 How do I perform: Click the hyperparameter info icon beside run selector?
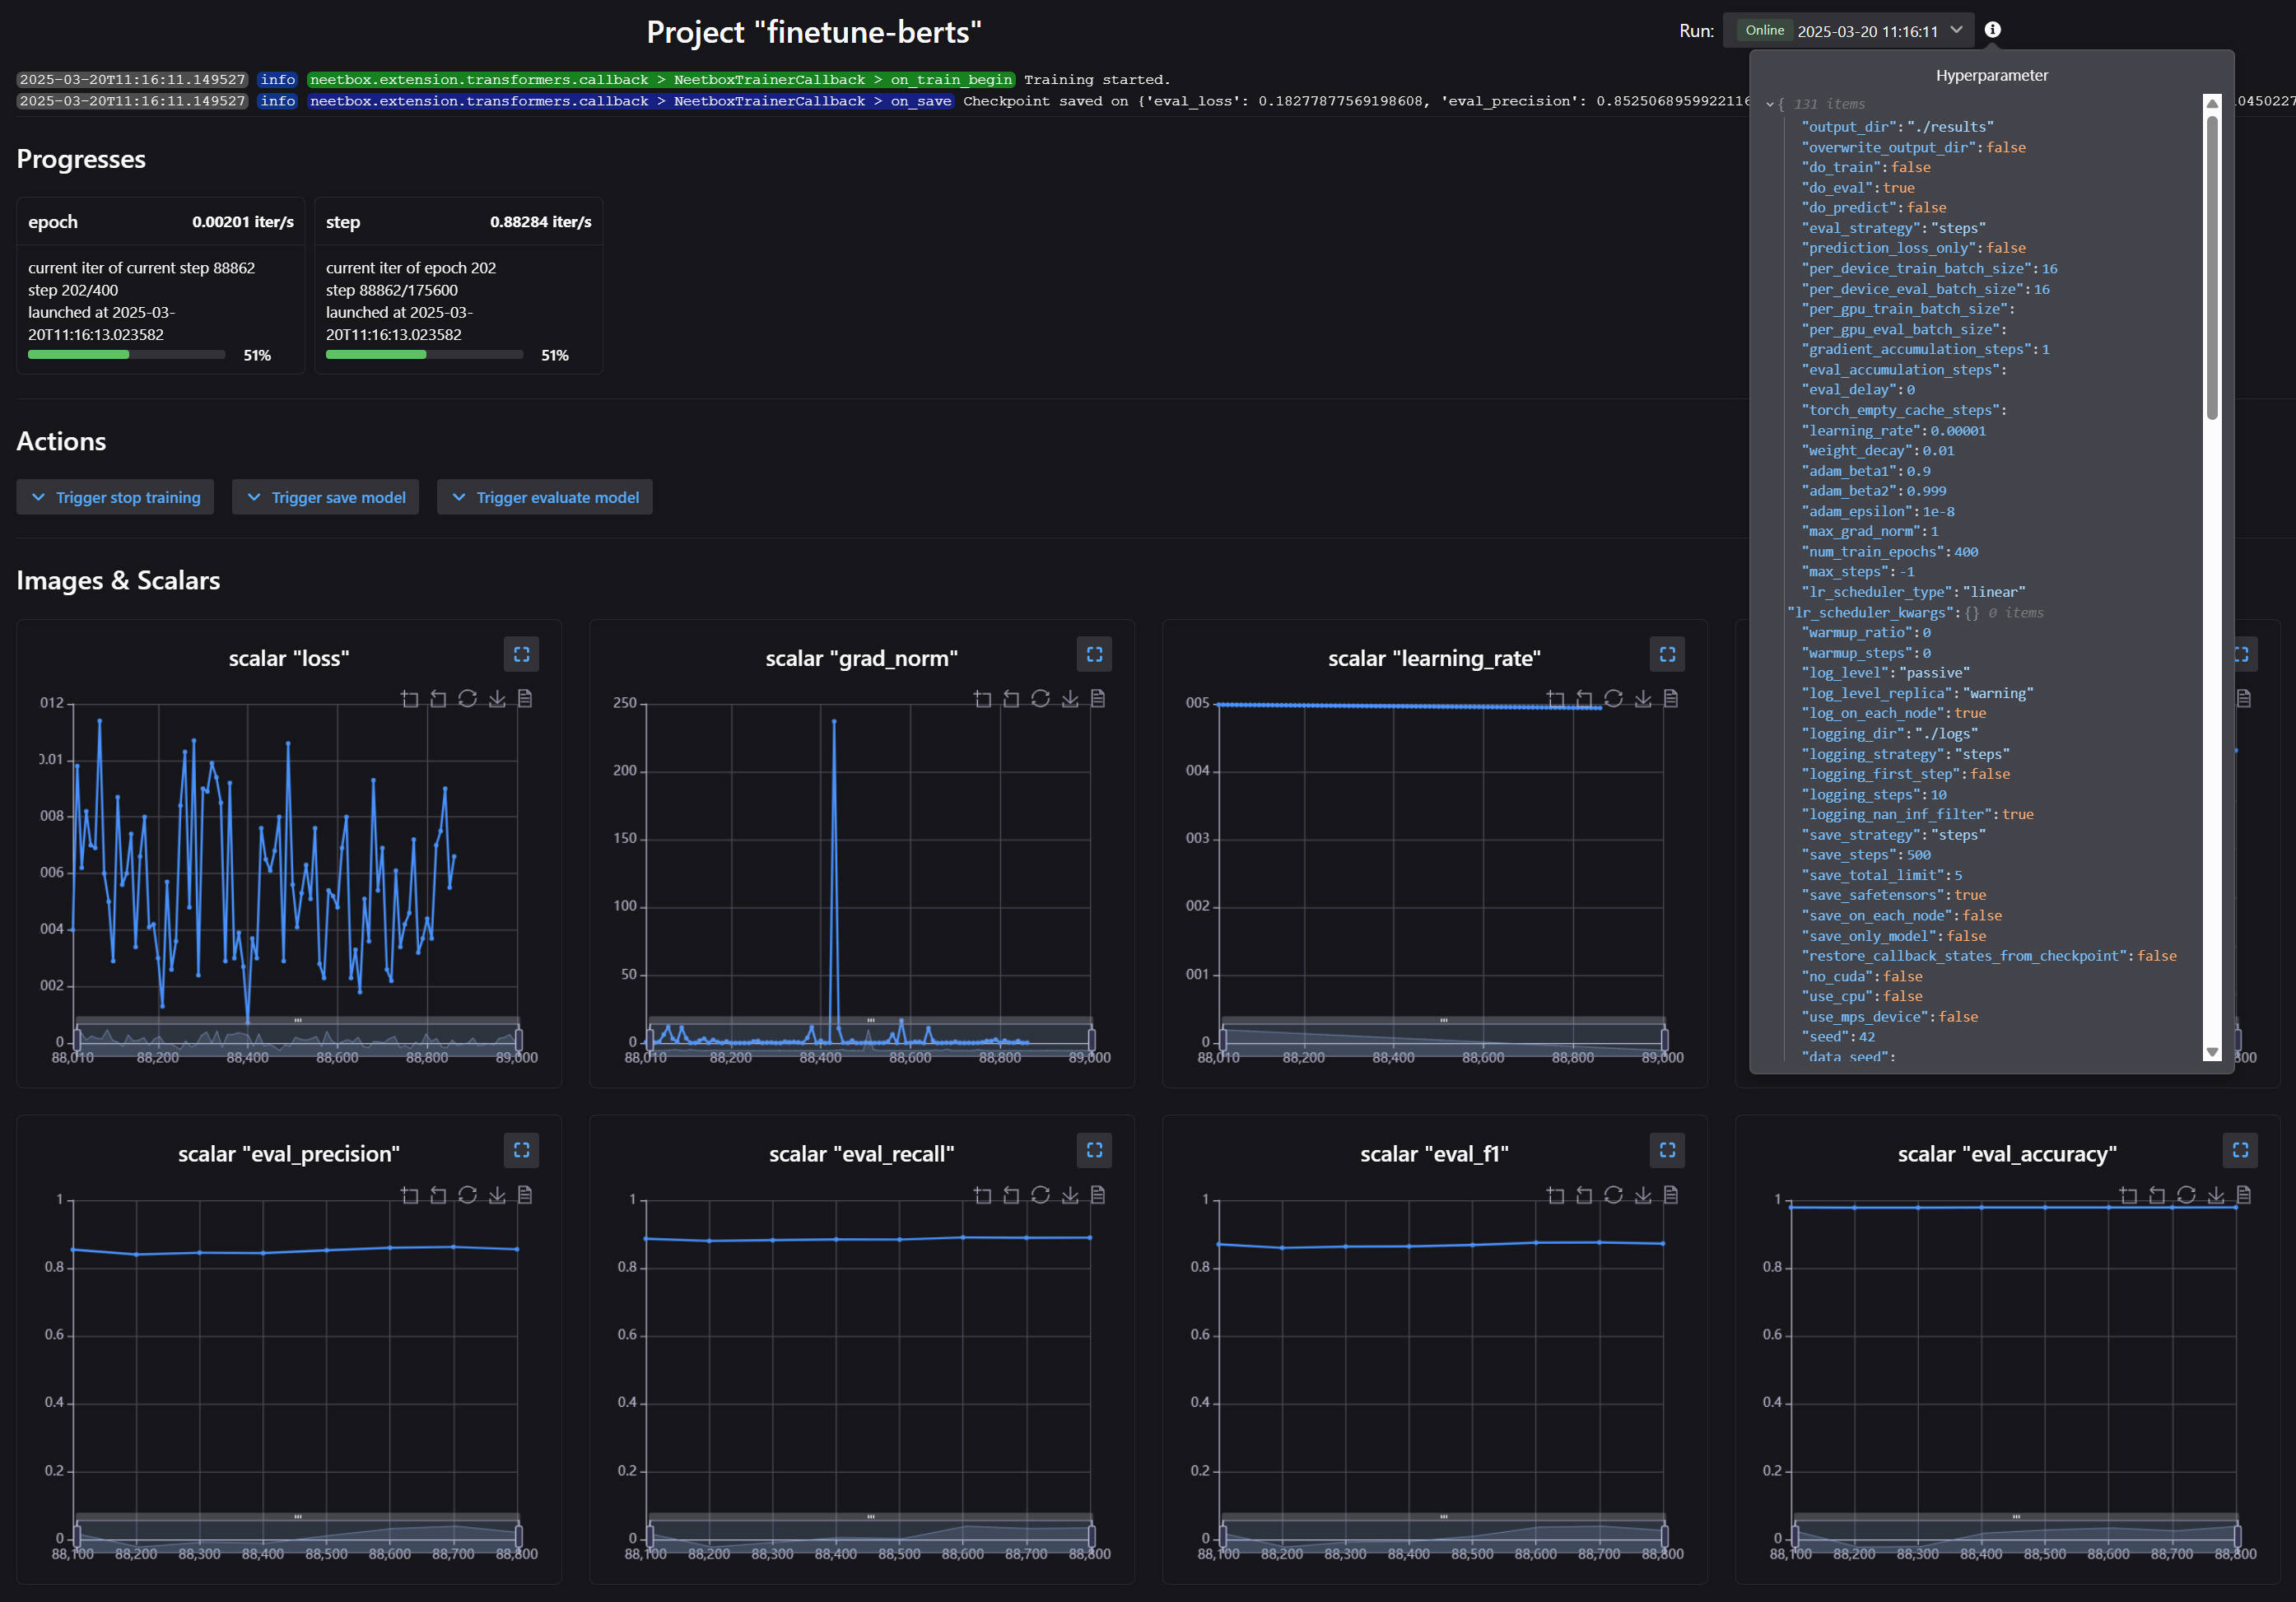coord(1992,30)
